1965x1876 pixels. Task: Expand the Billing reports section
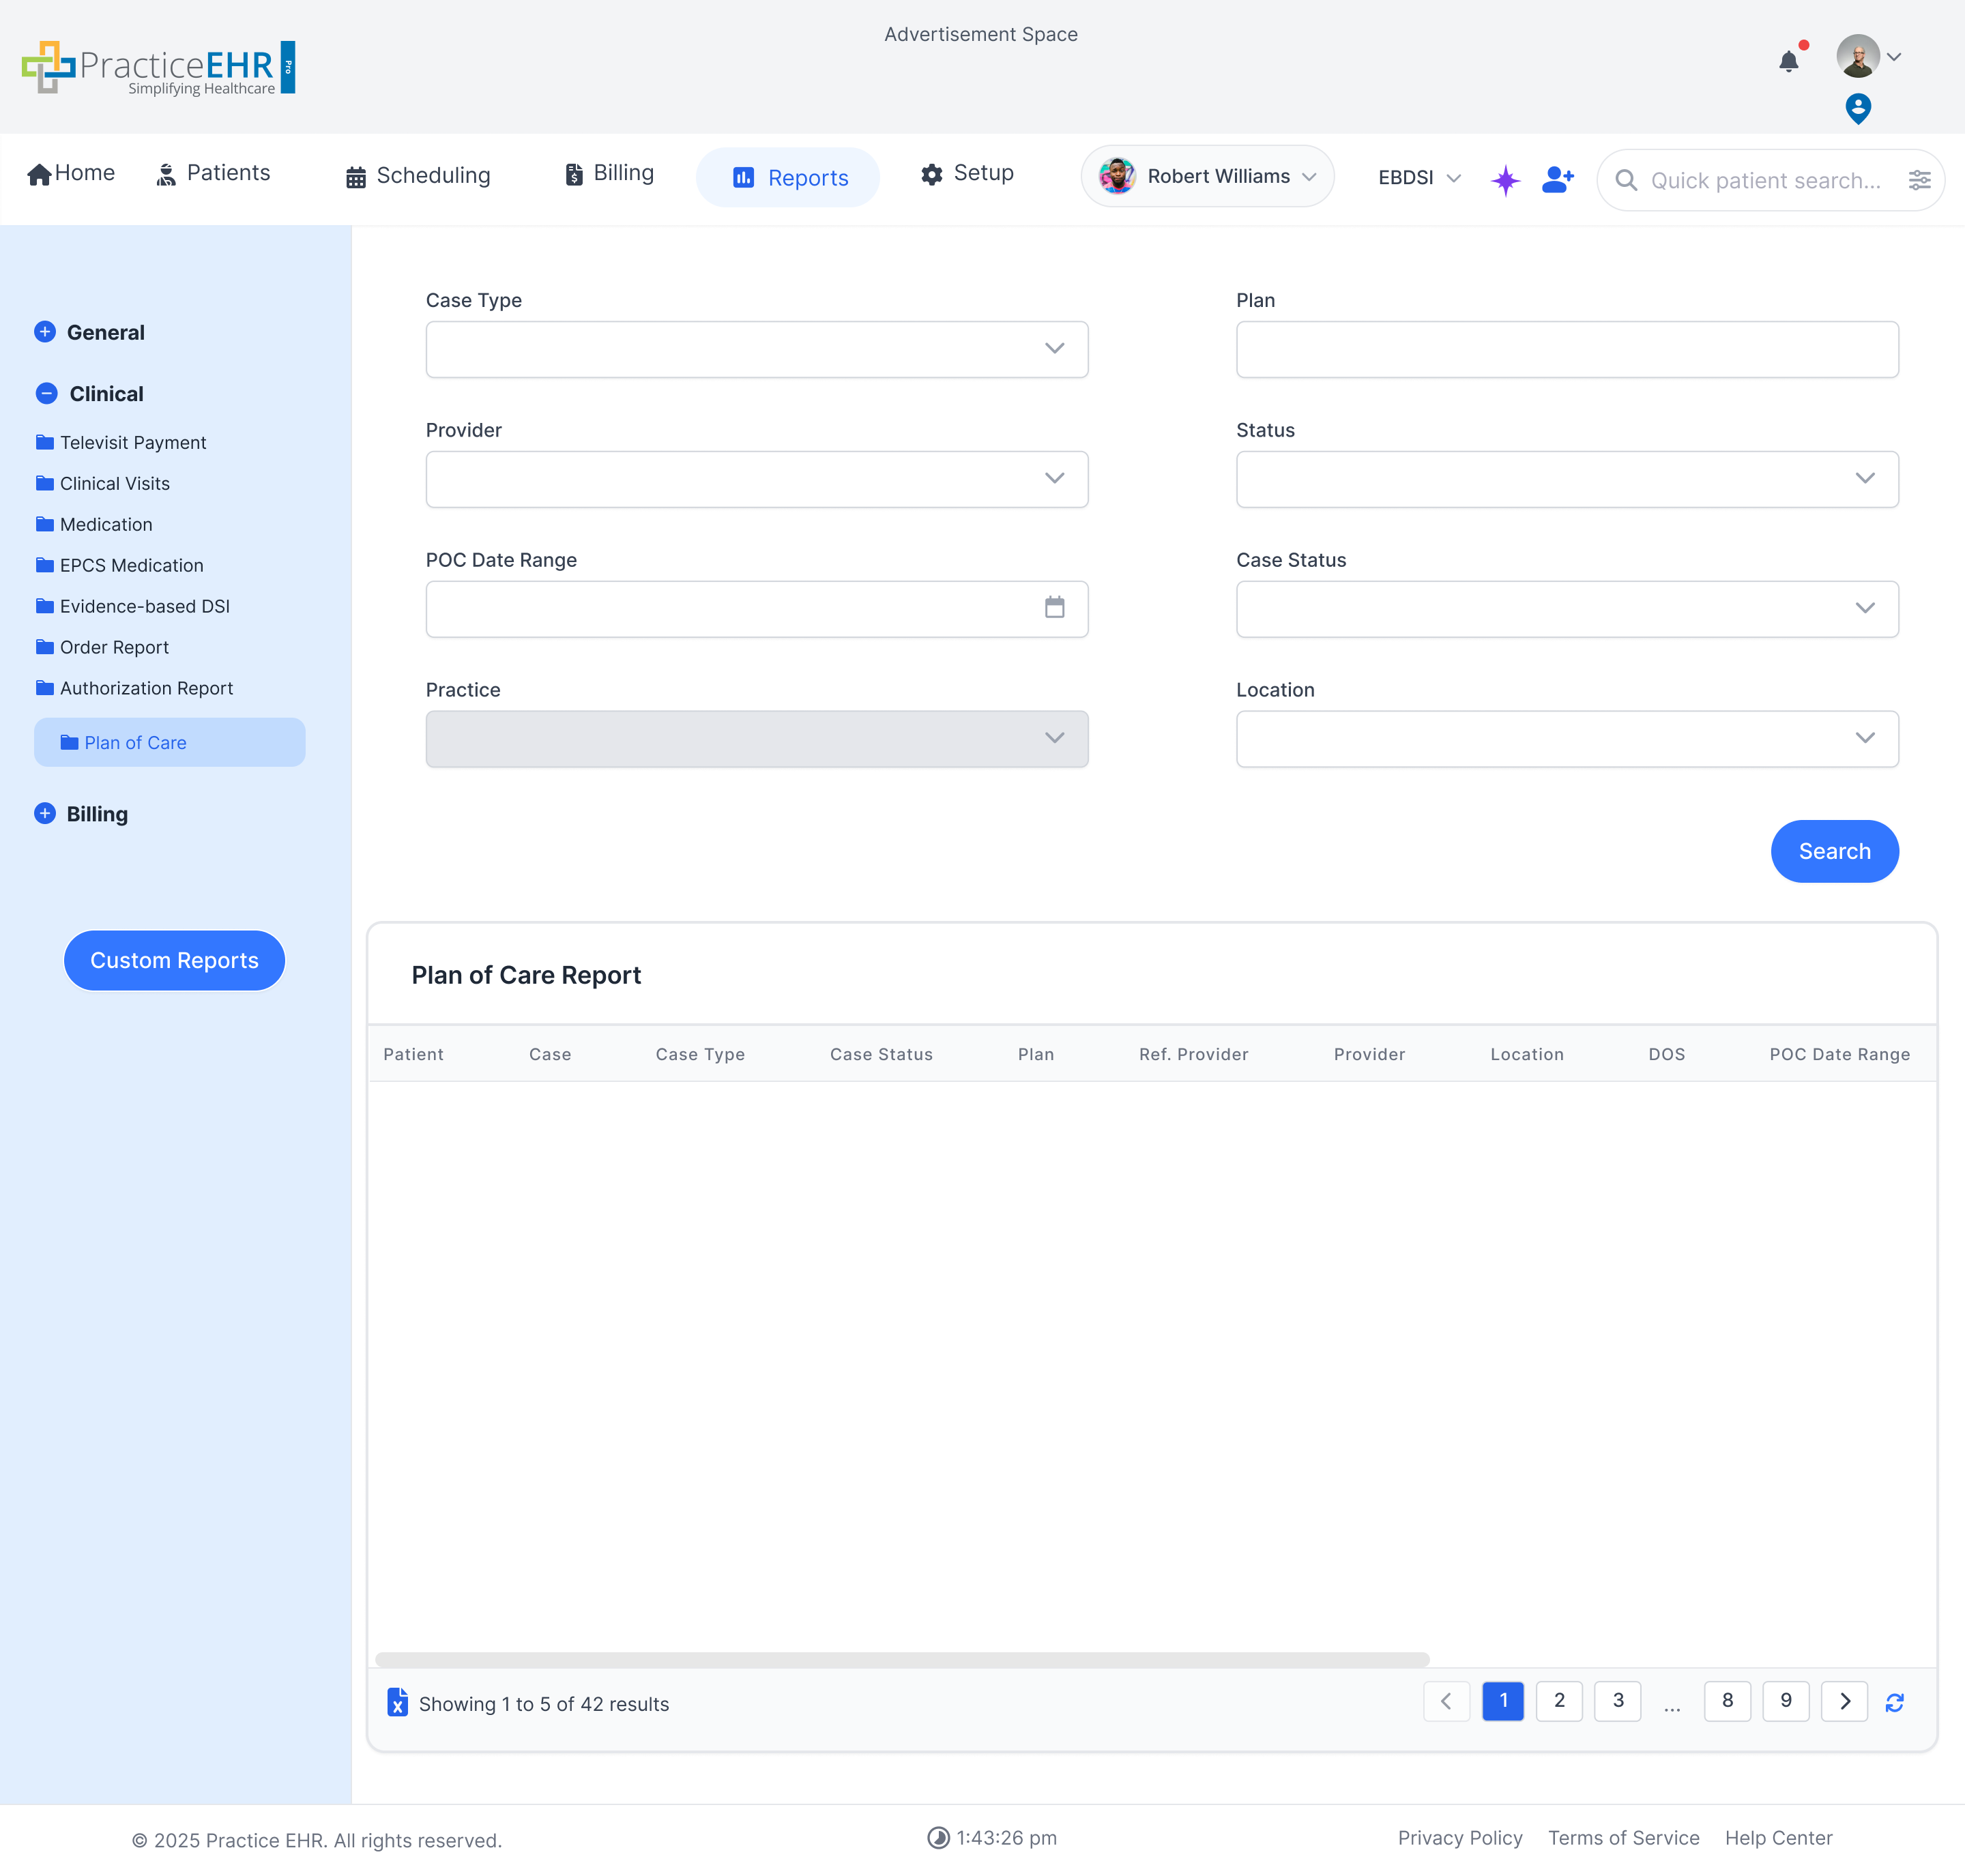pyautogui.click(x=45, y=813)
